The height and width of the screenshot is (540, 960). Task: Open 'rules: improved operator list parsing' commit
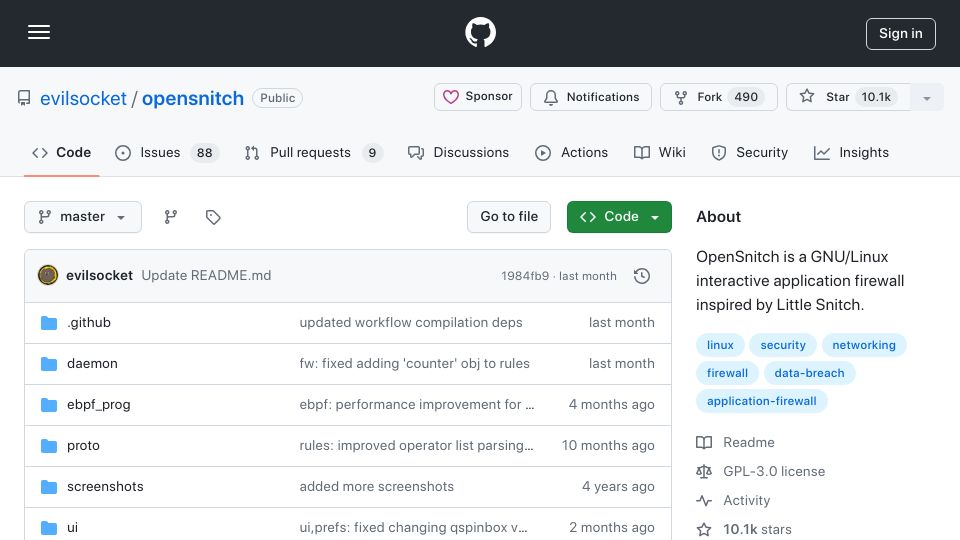click(x=416, y=446)
